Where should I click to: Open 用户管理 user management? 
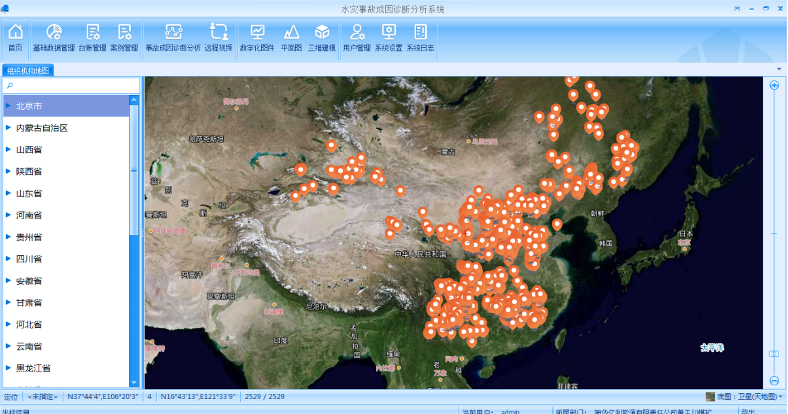(x=356, y=38)
